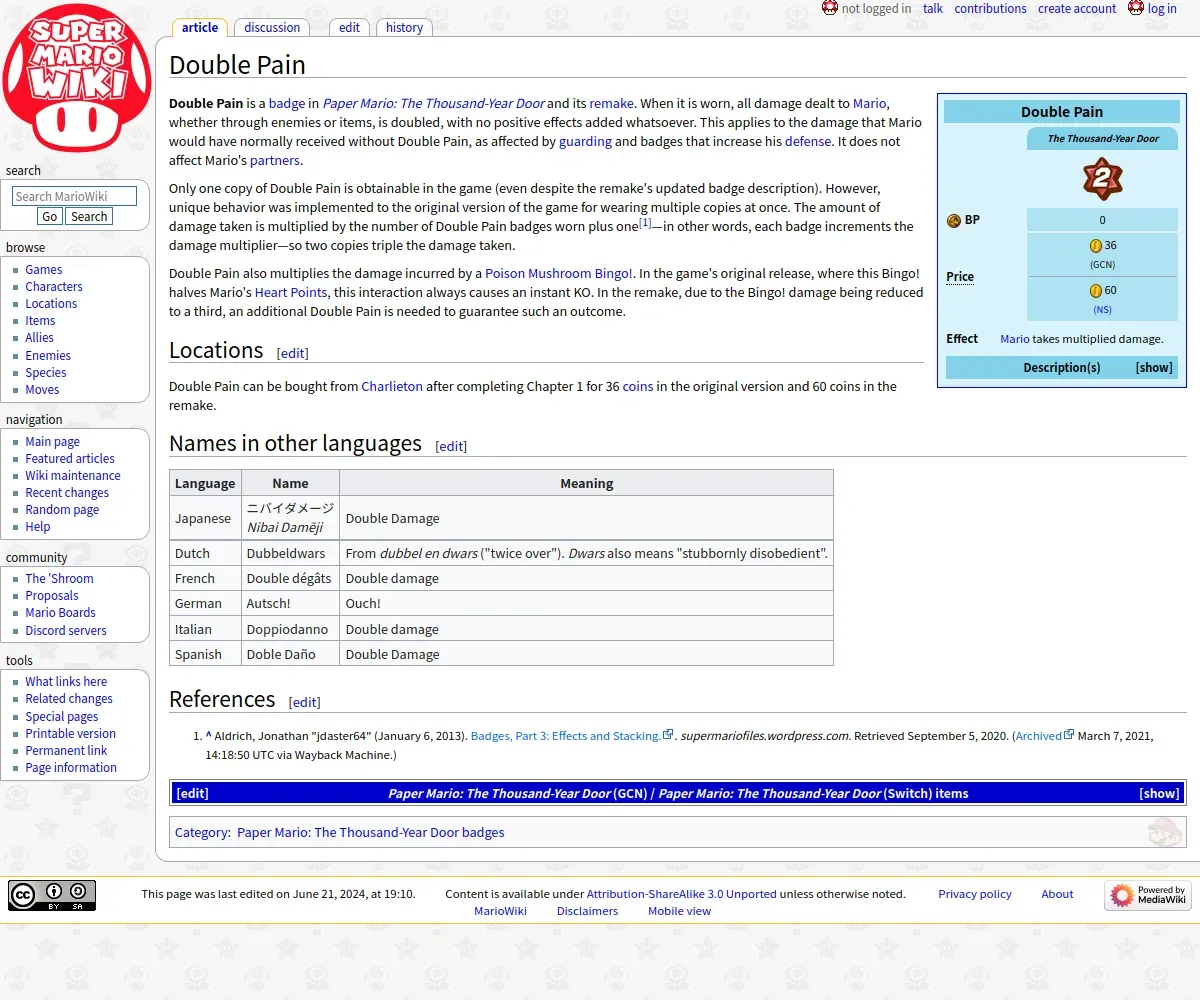Open Featured articles link
The width and height of the screenshot is (1200, 1000).
(x=70, y=458)
